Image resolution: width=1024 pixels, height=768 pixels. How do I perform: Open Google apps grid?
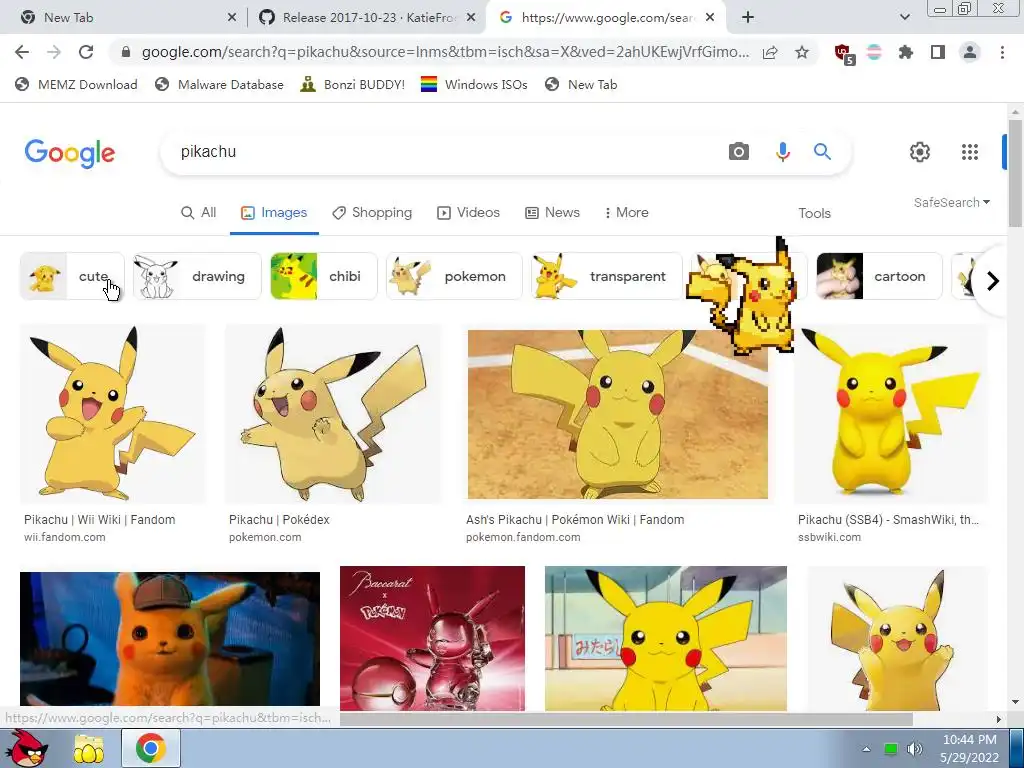(x=970, y=152)
